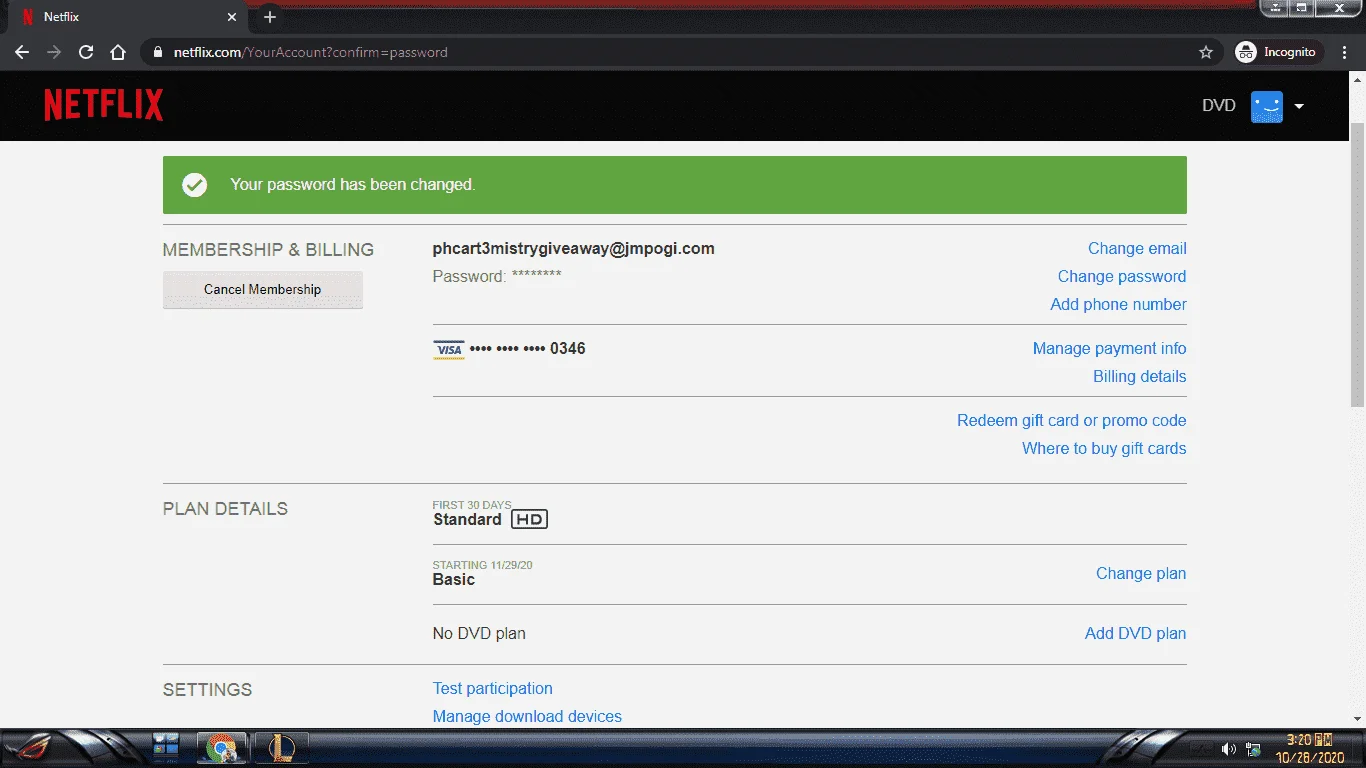The height and width of the screenshot is (768, 1366).
Task: Click the page vertical scrollbar
Action: (1357, 264)
